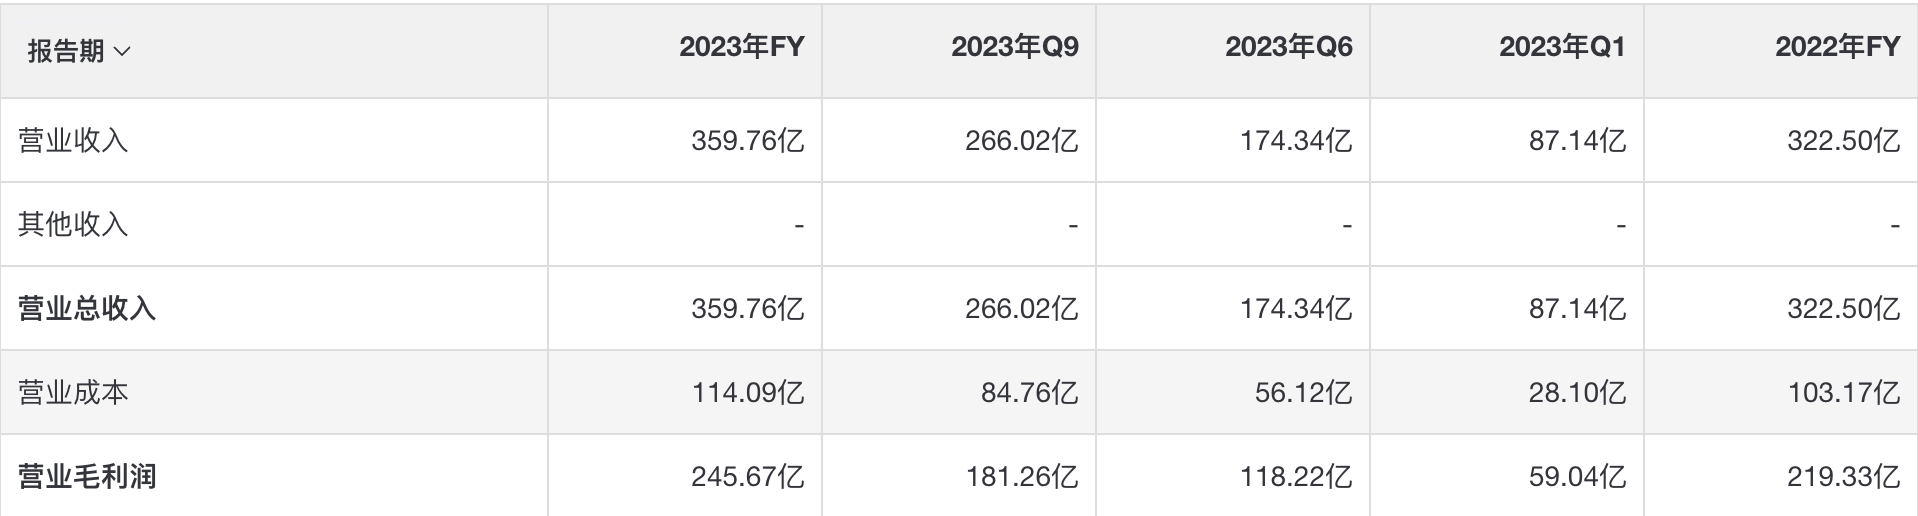Click the 2023年Q6 column header
This screenshot has height=516, width=1918.
1288,47
